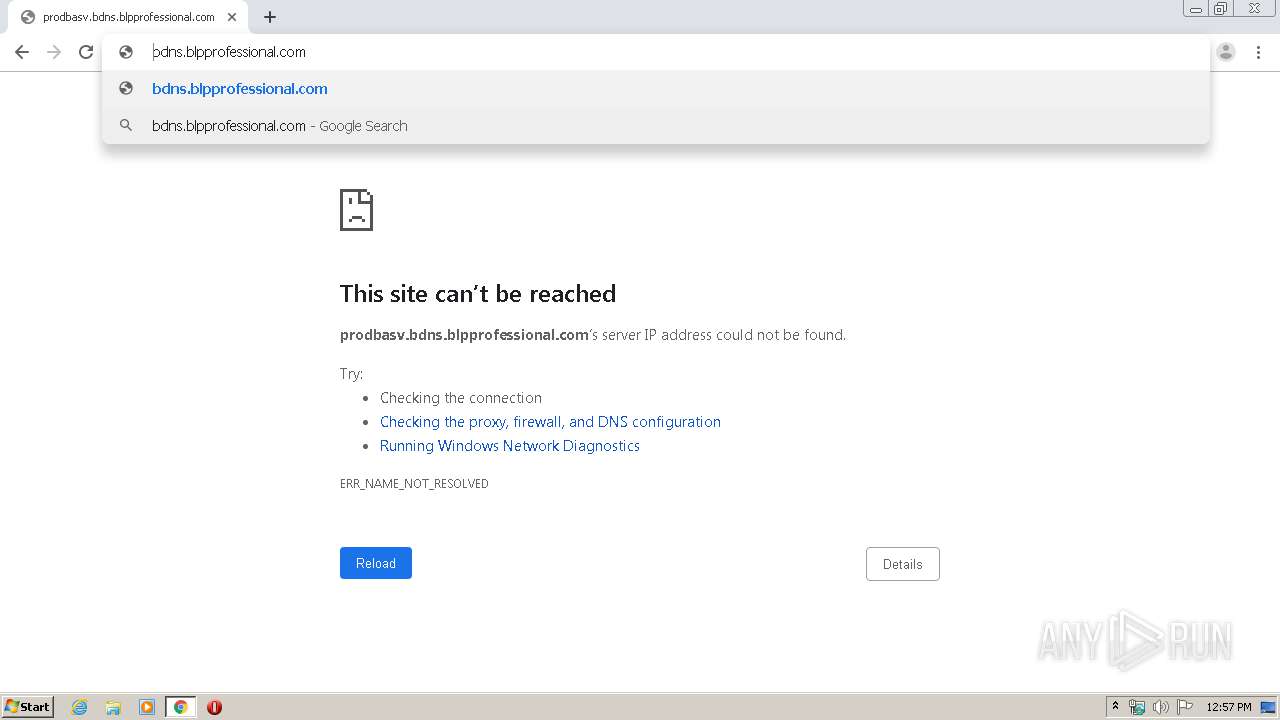
Task: Open Windows Media Player from taskbar
Action: point(147,707)
